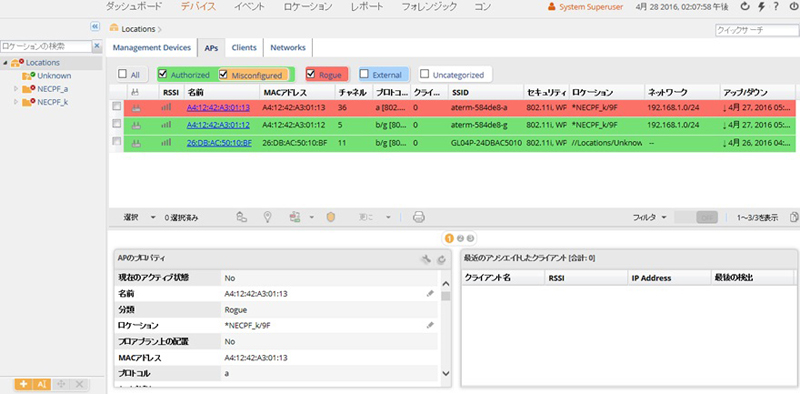Screen dimensions: 800x394
Task: Click the lightning bolt notifications icon
Action: 762,7
